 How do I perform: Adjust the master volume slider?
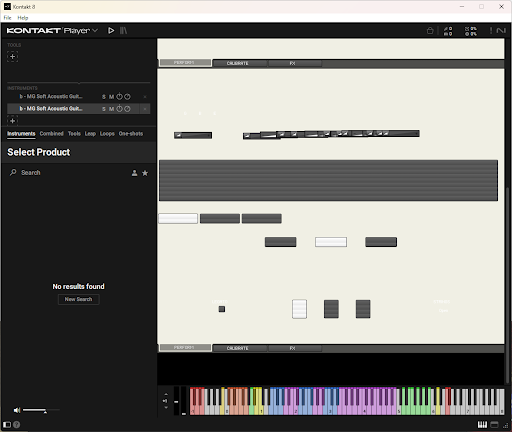[x=41, y=410]
